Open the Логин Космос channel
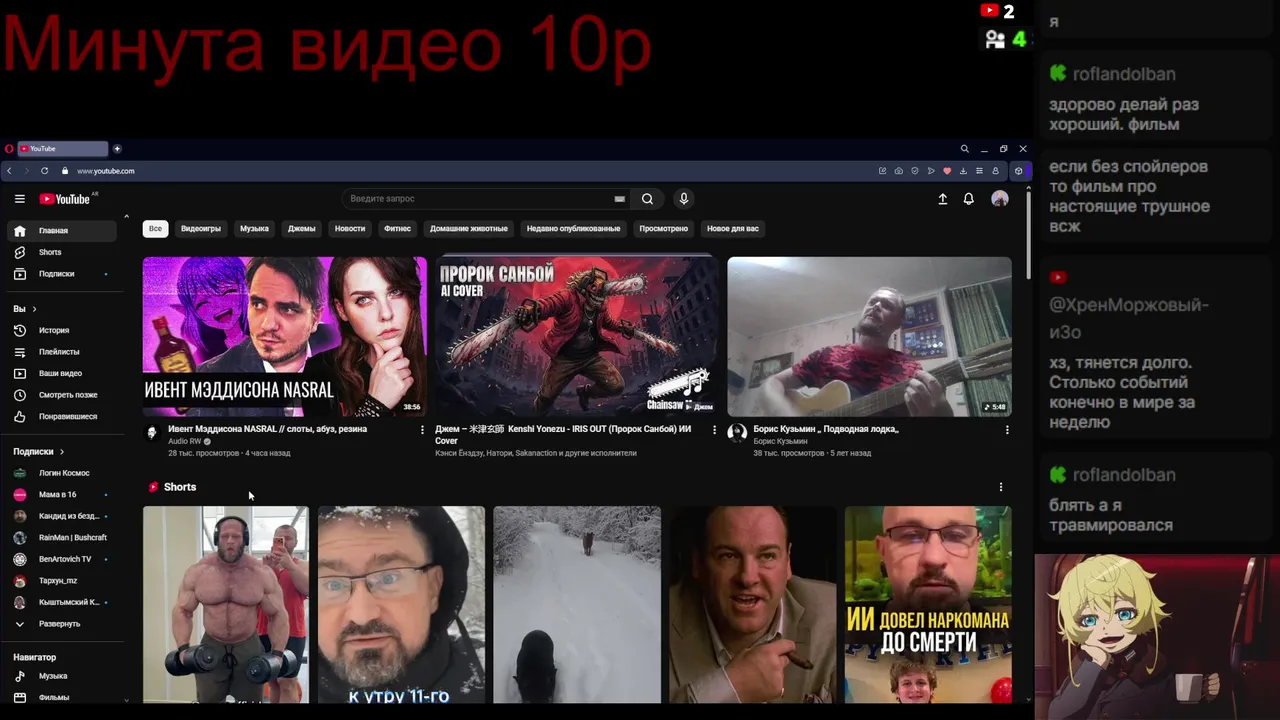The height and width of the screenshot is (720, 1280). pos(62,473)
